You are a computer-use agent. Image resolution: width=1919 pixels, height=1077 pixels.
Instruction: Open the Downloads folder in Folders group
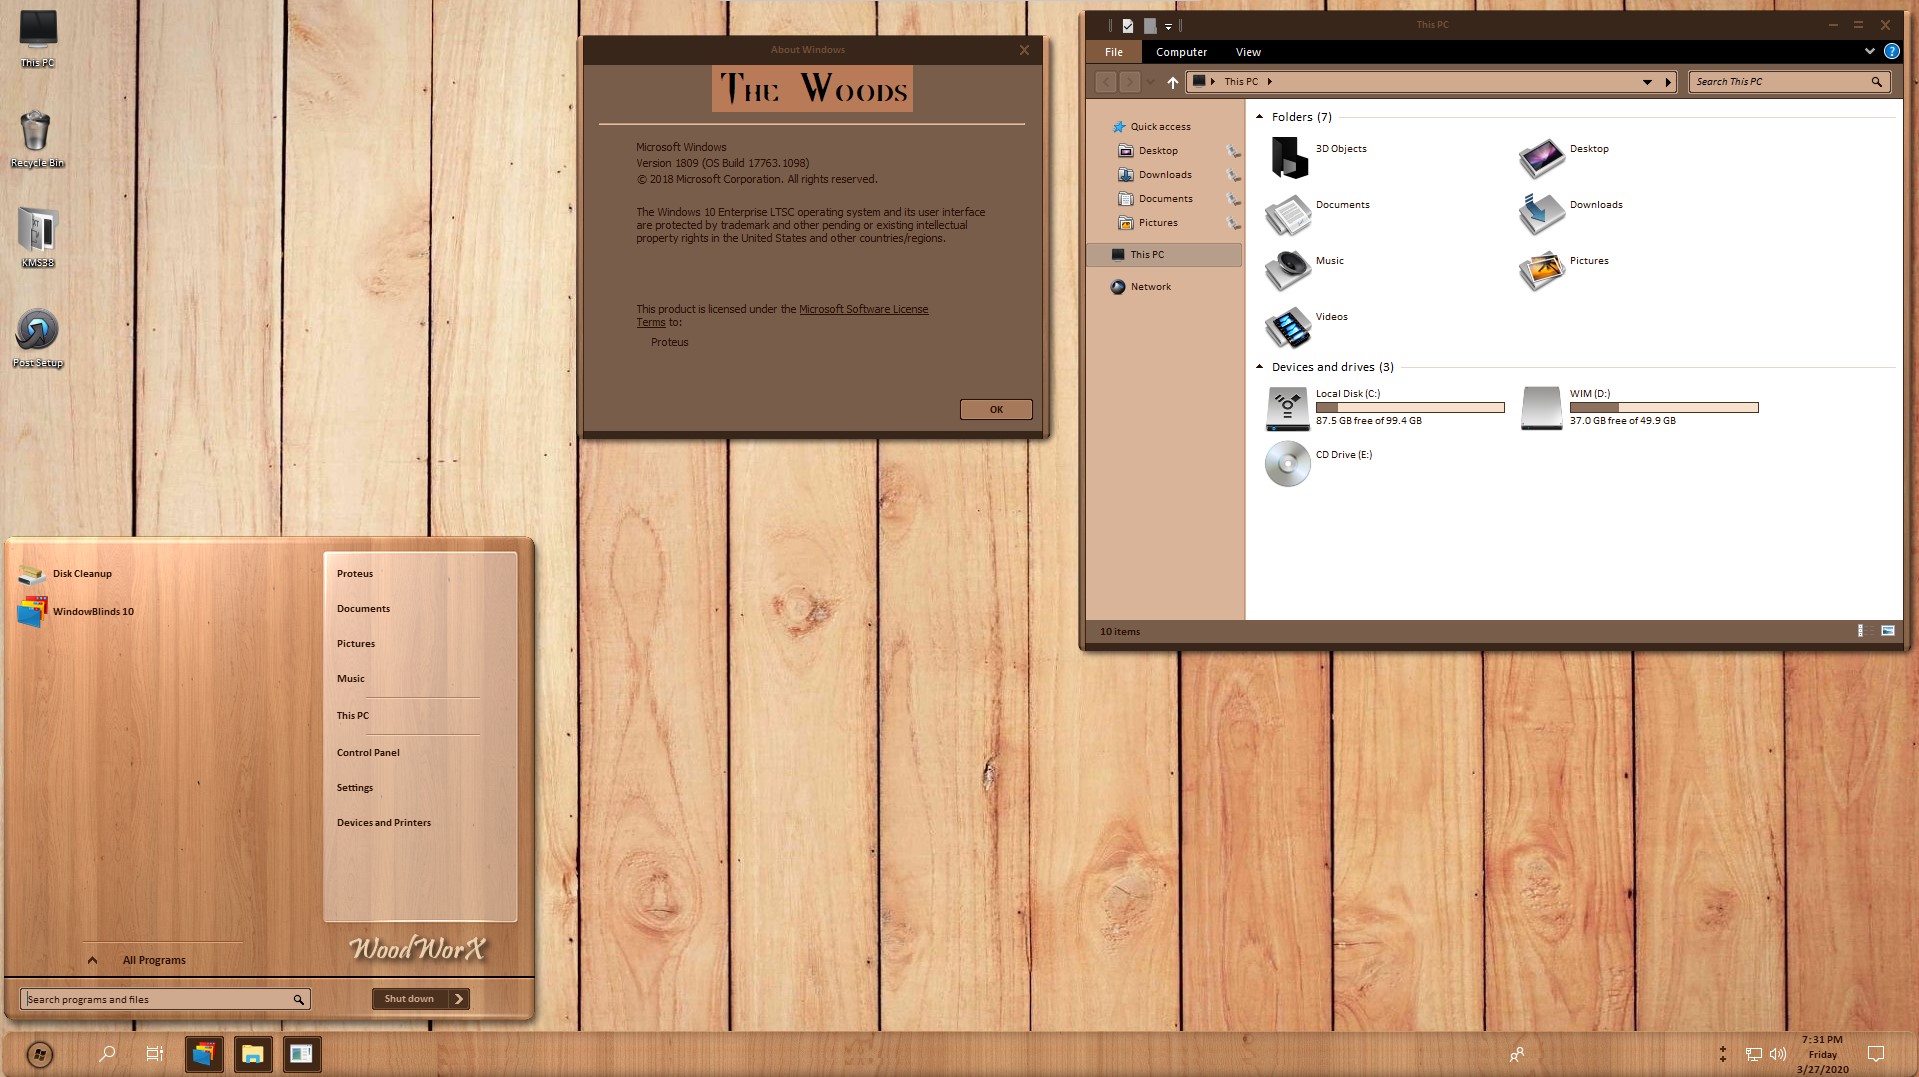click(1572, 214)
